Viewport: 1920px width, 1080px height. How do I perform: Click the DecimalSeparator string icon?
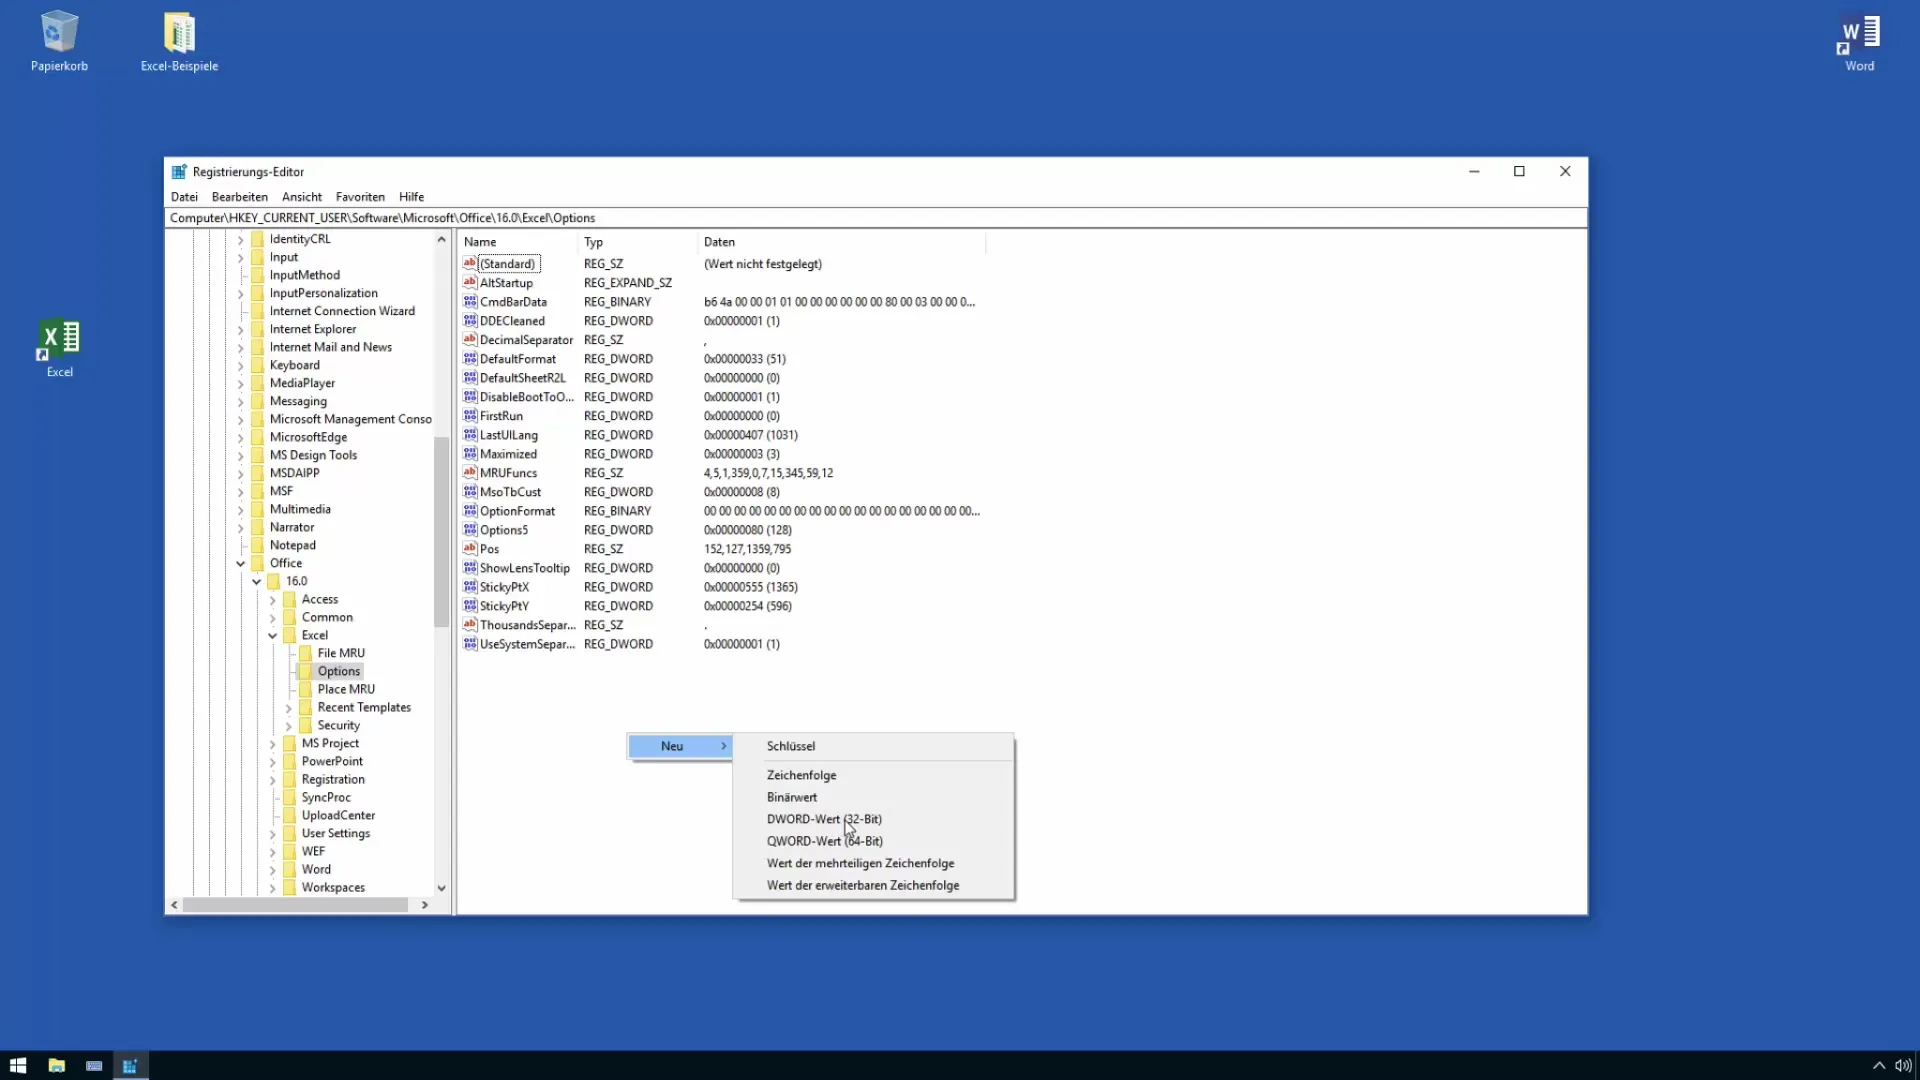click(x=470, y=340)
